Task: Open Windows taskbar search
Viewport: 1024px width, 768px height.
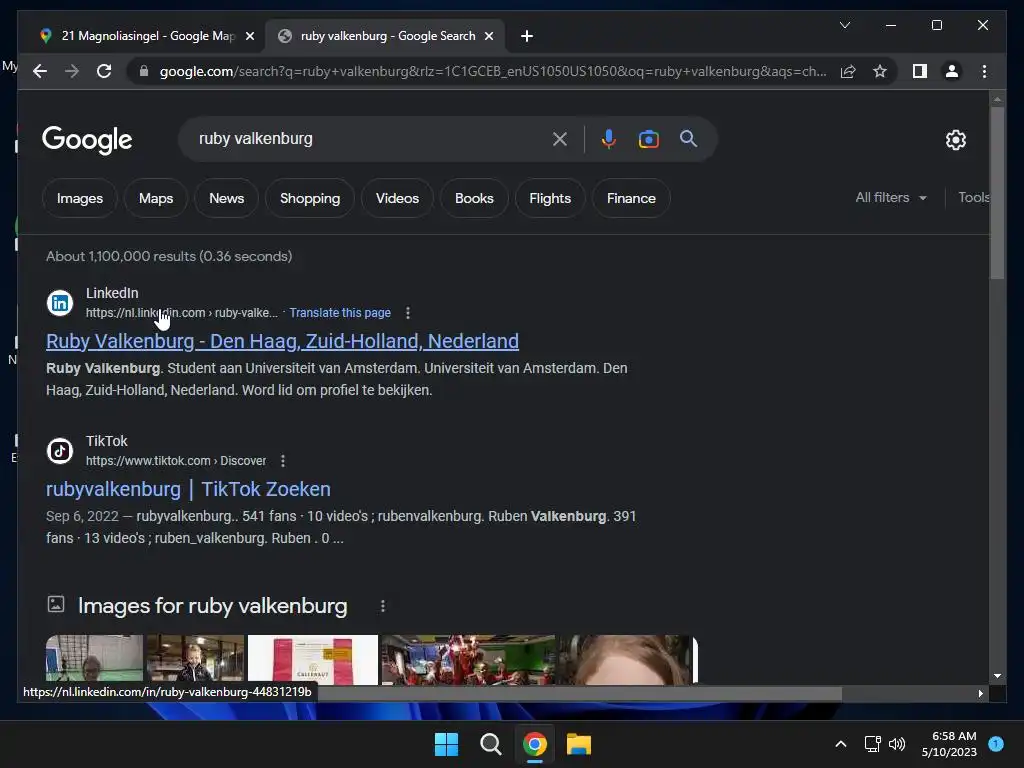Action: tap(490, 744)
